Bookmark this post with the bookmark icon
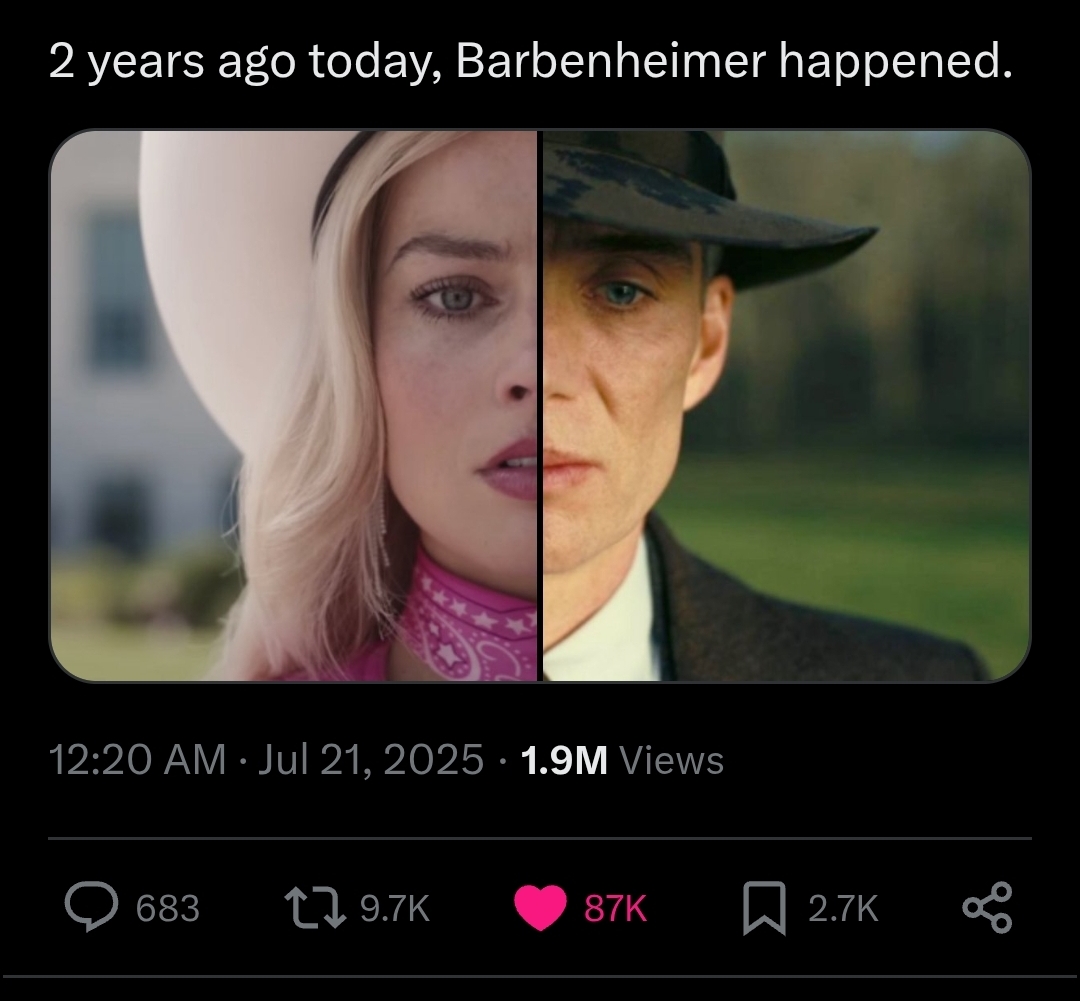The width and height of the screenshot is (1080, 1001). click(765, 908)
